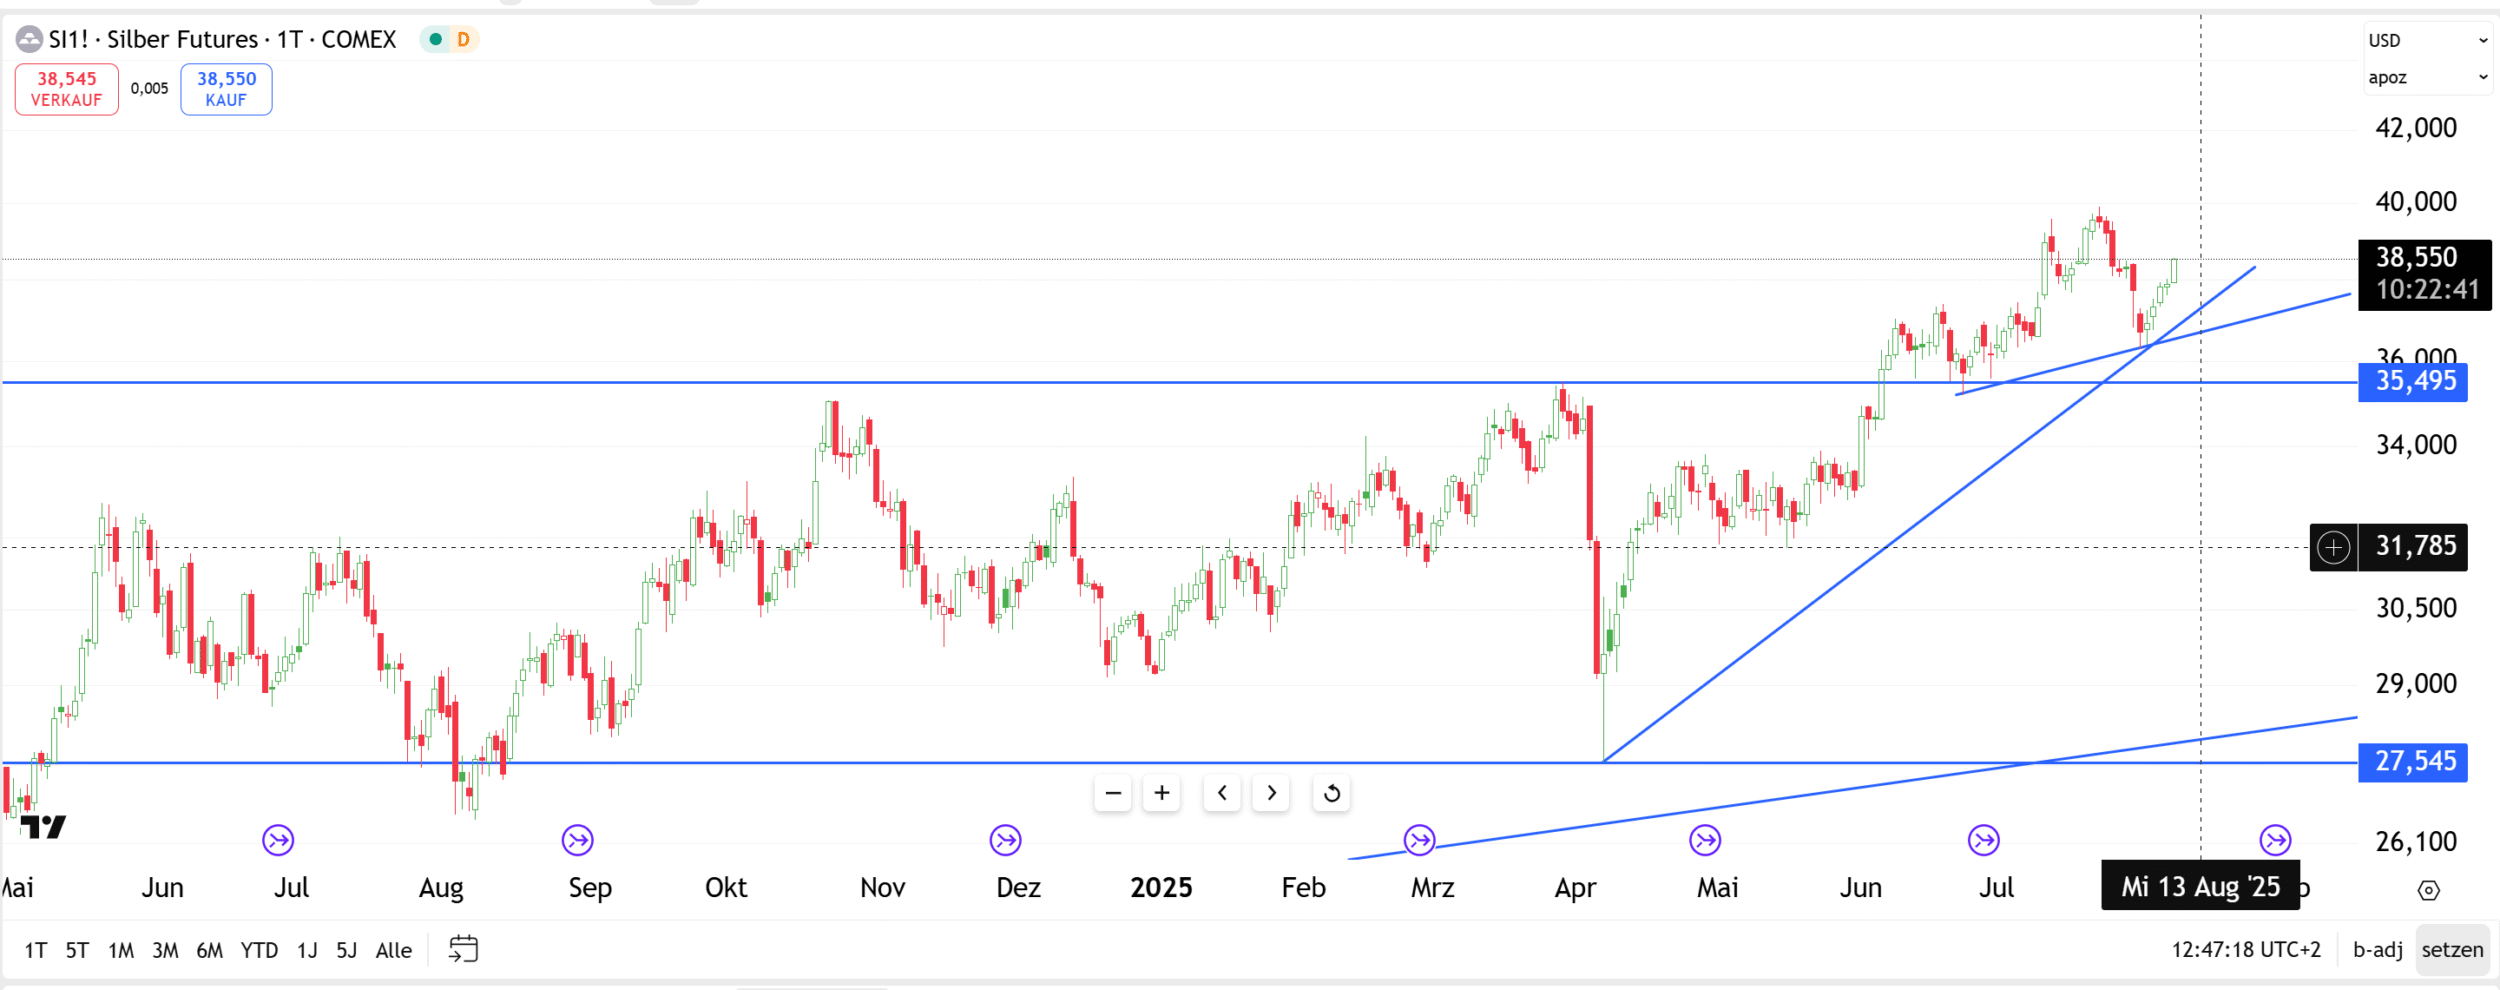Click the zoom in plus button
2500x990 pixels.
[x=1161, y=793]
